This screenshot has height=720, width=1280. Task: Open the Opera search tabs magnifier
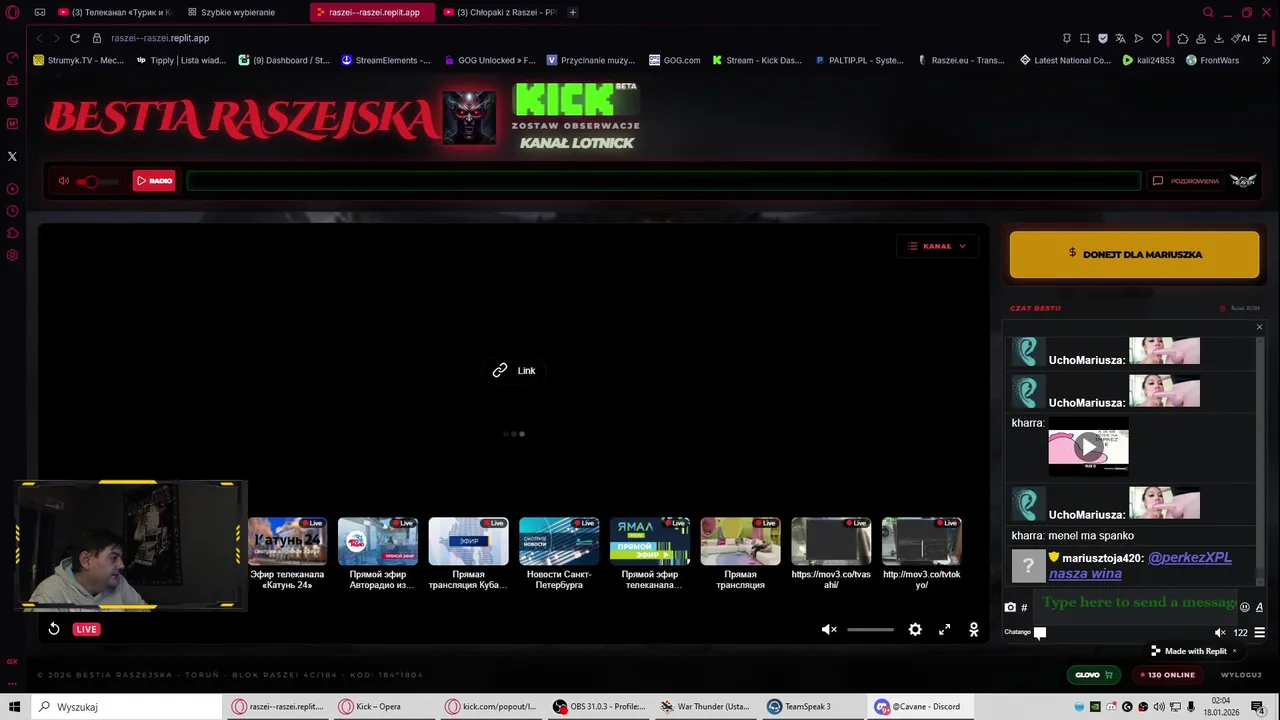point(1208,12)
